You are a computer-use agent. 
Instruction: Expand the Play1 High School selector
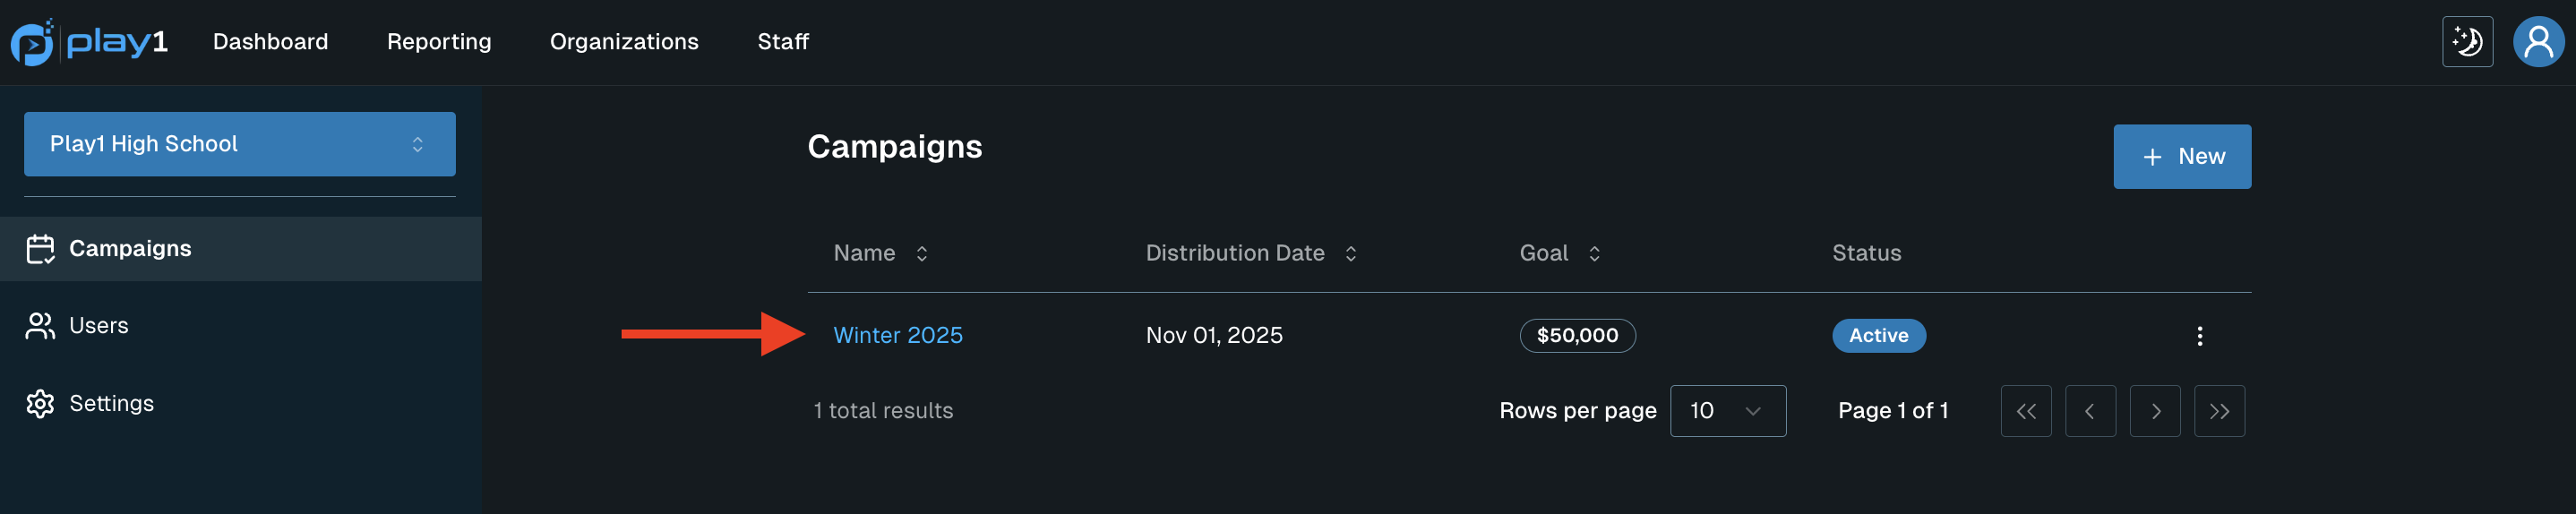(240, 144)
